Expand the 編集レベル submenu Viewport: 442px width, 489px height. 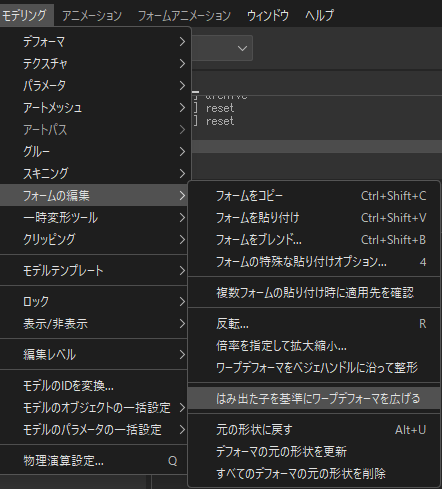[95, 354]
